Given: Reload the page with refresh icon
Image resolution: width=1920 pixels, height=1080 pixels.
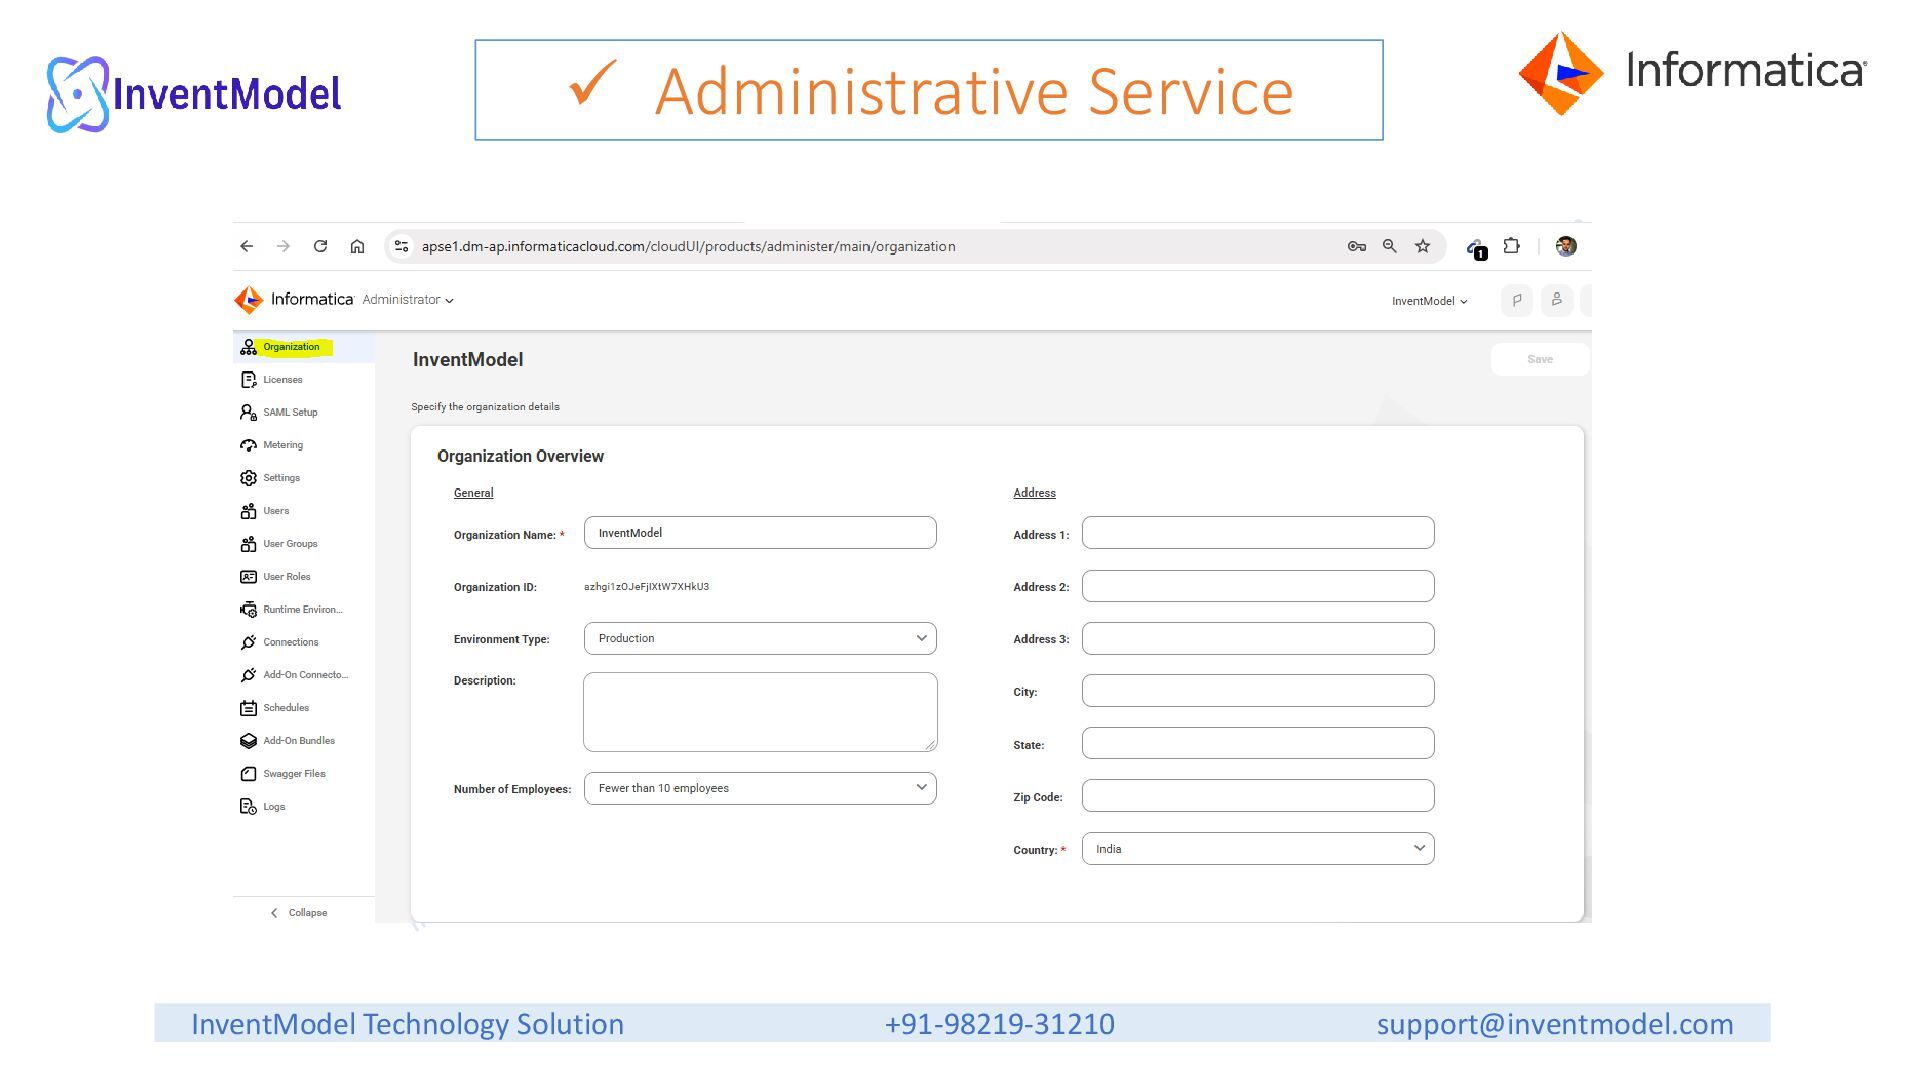Looking at the screenshot, I should [x=320, y=246].
